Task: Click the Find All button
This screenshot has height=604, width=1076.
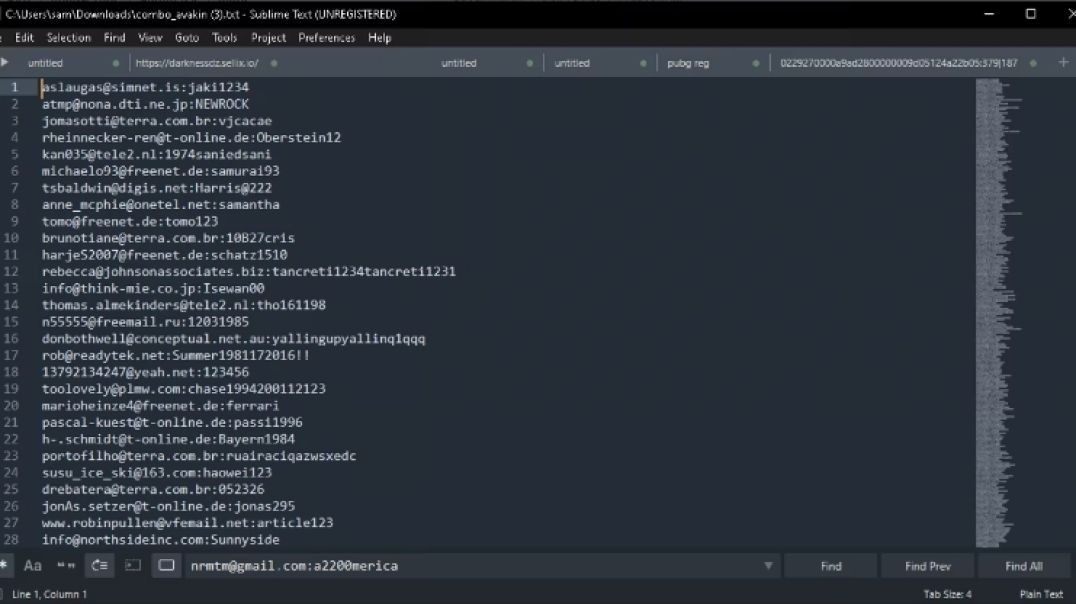Action: tap(1024, 566)
